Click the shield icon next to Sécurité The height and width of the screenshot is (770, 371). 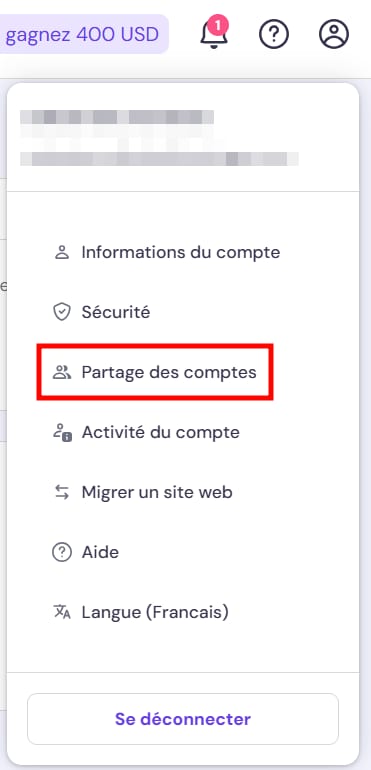[x=62, y=312]
